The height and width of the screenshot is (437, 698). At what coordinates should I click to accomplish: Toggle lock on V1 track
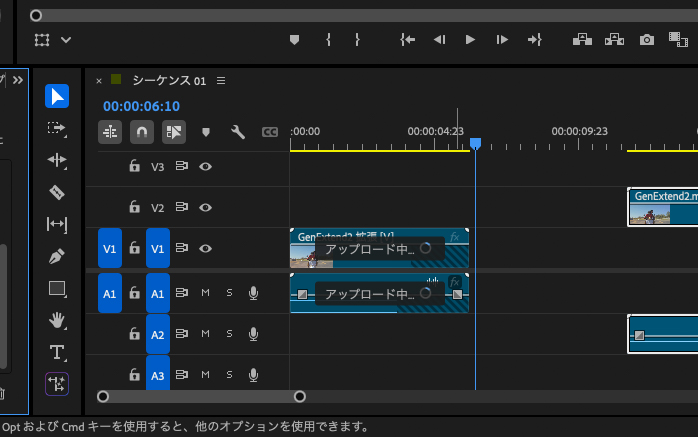134,248
